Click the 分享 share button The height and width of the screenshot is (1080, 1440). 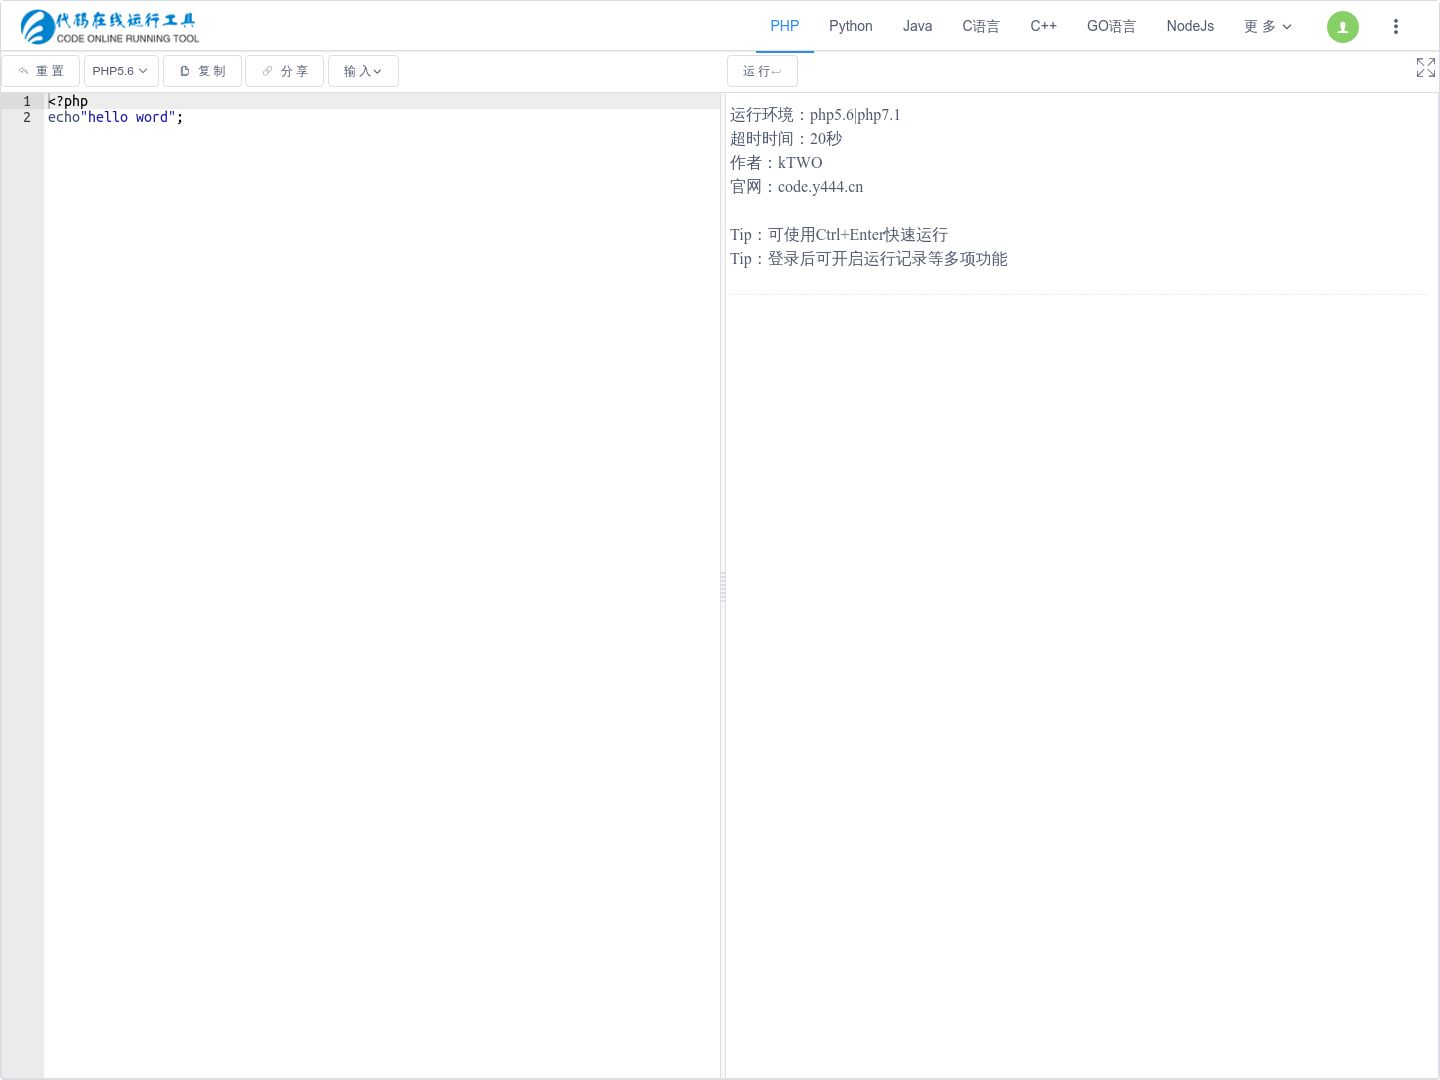point(285,71)
